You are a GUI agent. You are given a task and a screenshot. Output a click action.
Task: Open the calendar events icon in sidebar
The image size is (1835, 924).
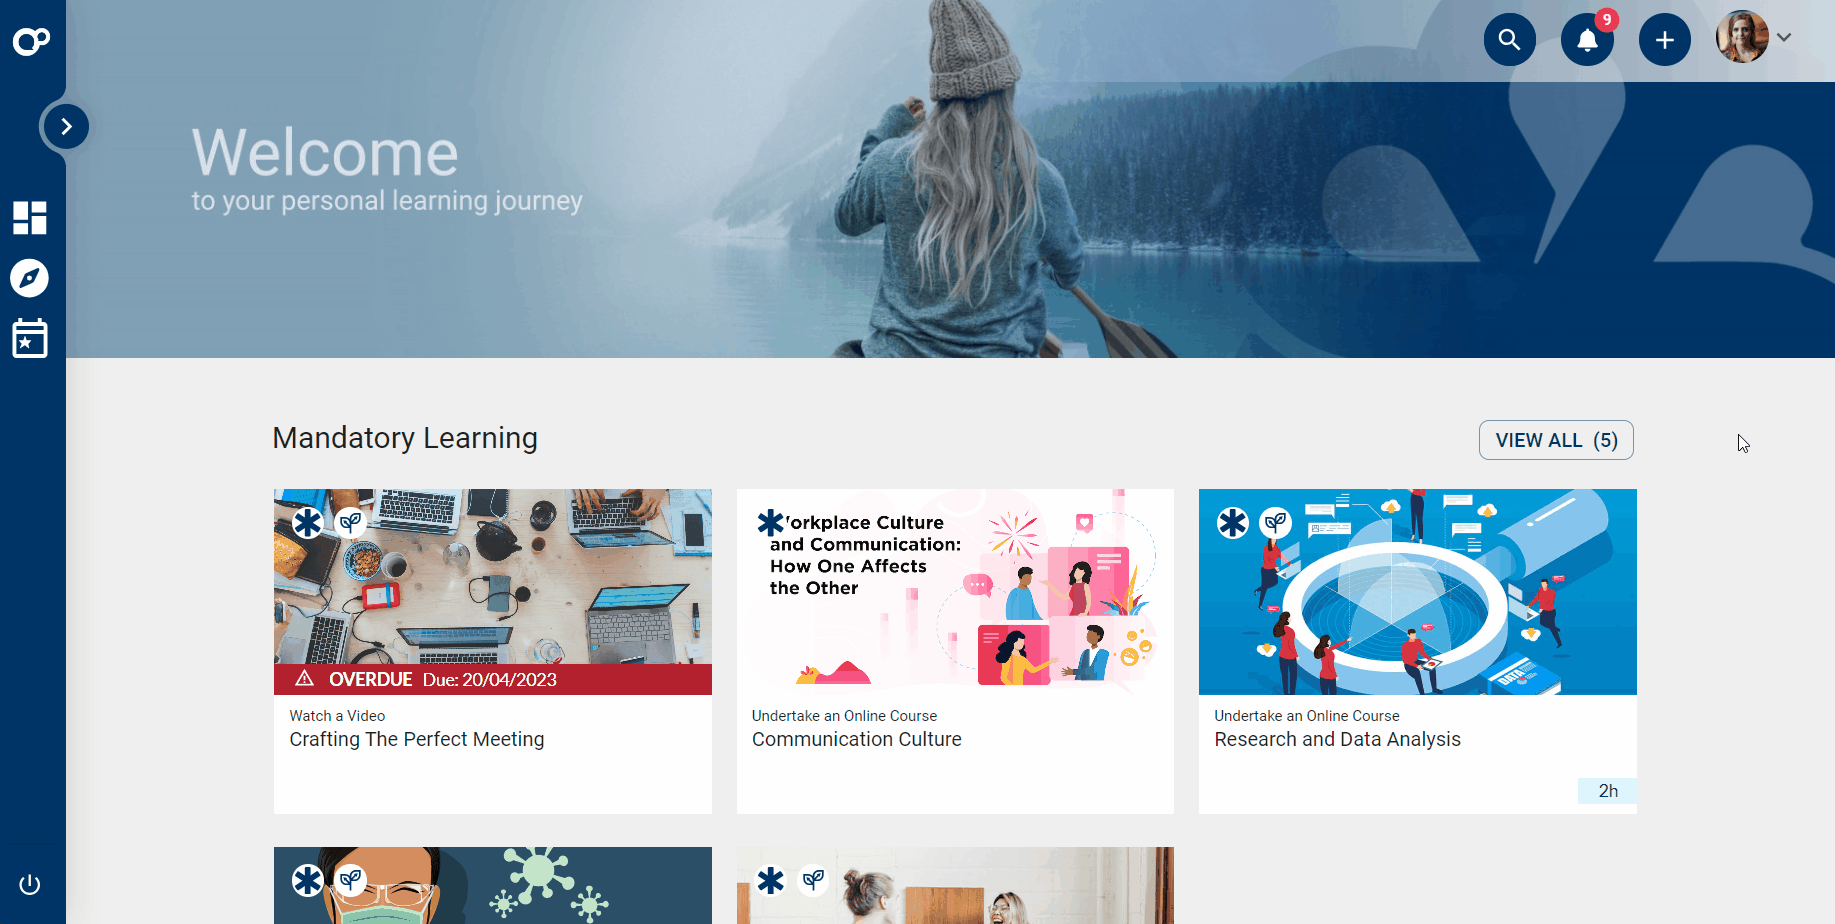tap(30, 338)
